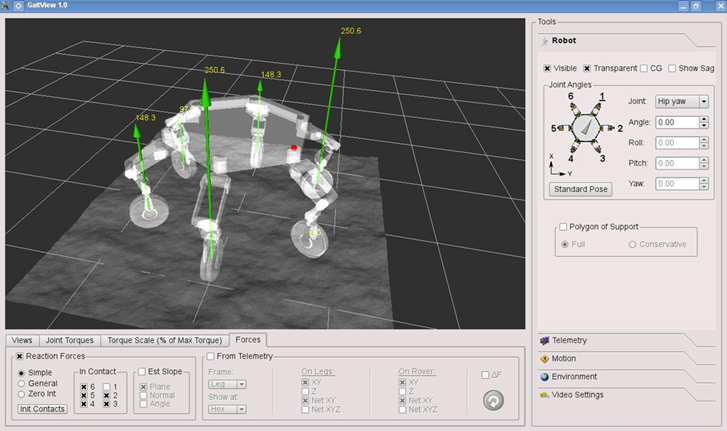Screen dimensions: 727x431
Task: Click the Telemetry panel icon
Action: click(545, 341)
